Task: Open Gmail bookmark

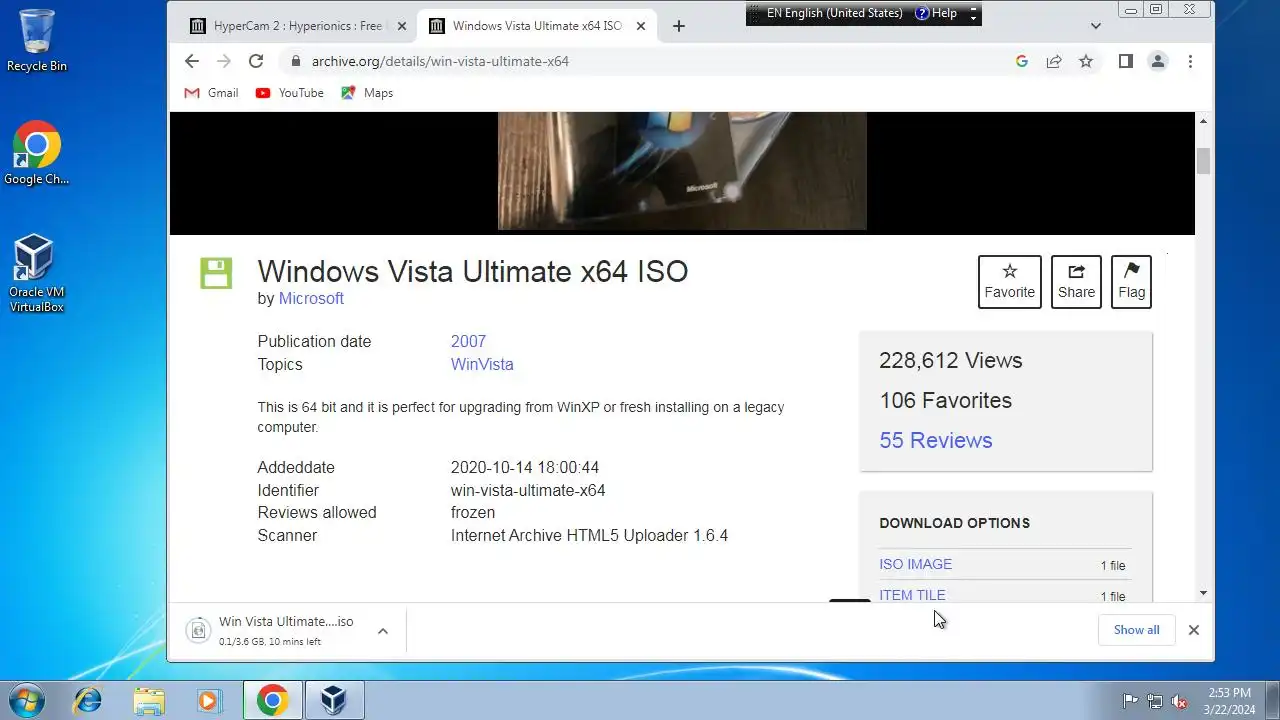Action: click(211, 93)
